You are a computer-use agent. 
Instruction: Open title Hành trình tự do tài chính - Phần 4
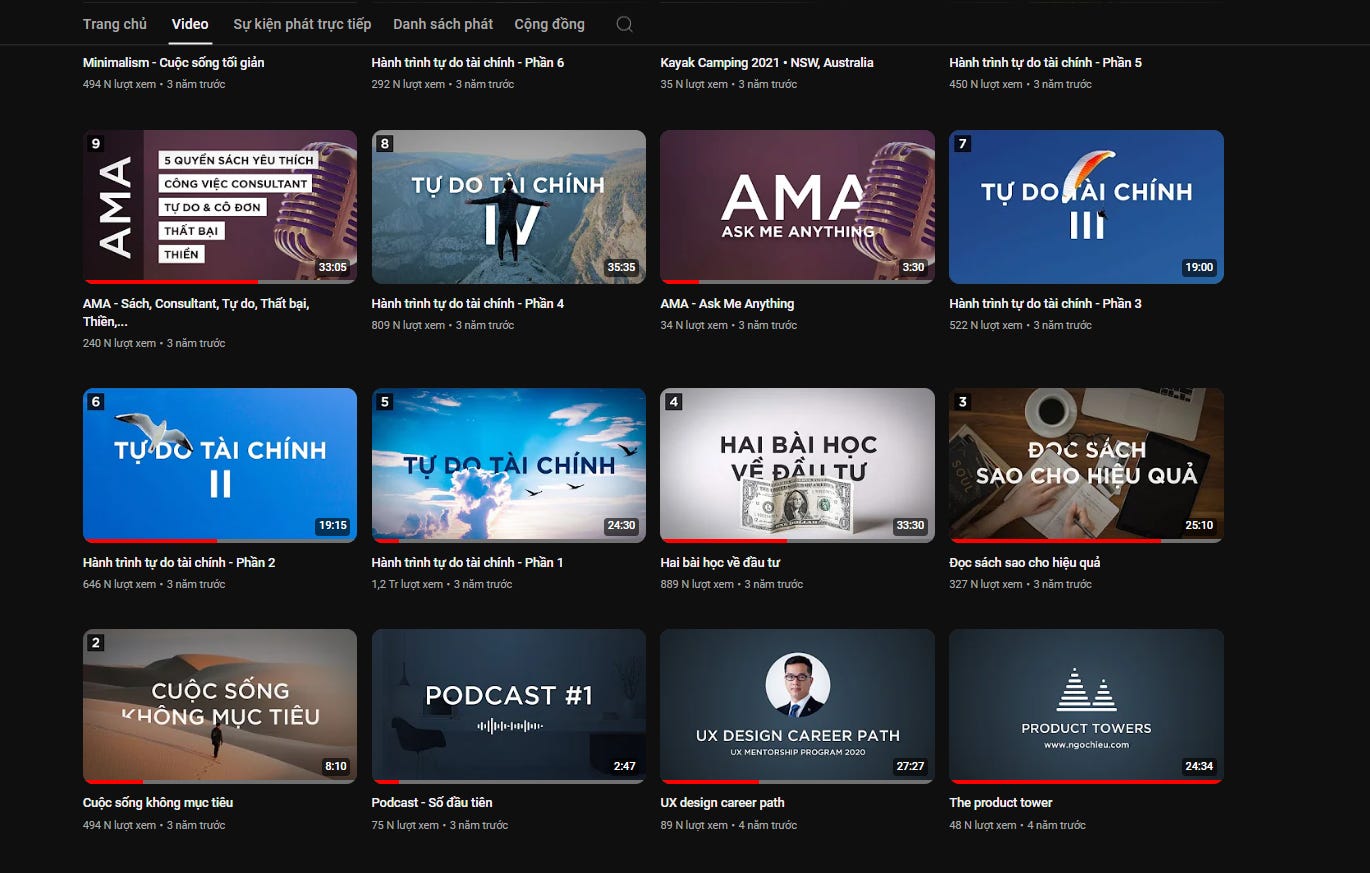tap(468, 303)
